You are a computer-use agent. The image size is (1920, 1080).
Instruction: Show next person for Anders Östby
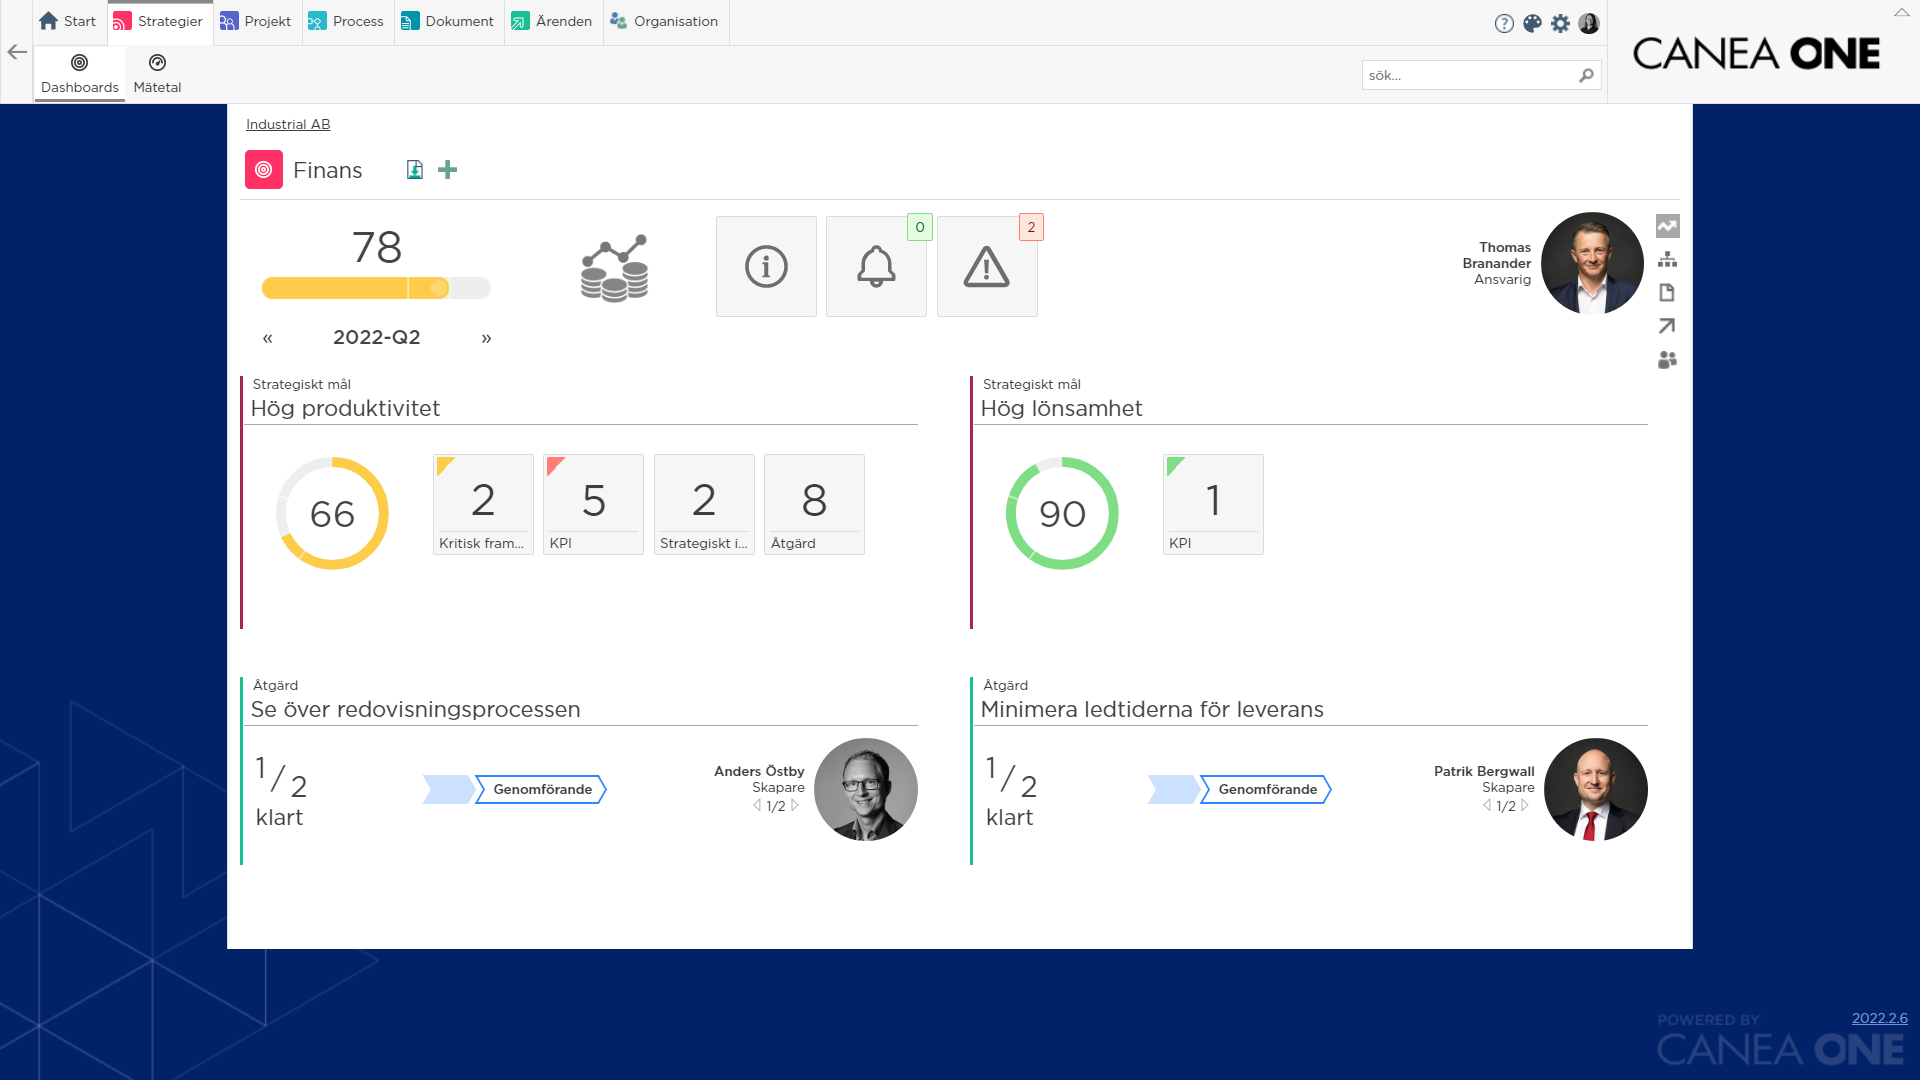pos(795,806)
